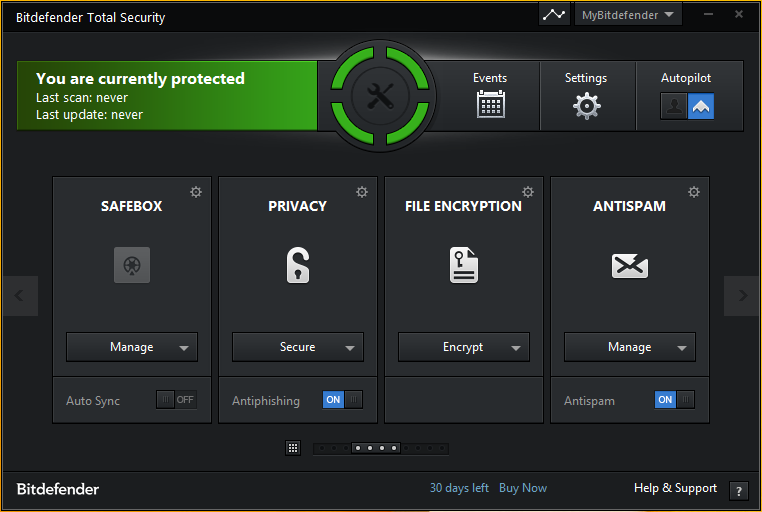Open the activity graph icon in title bar
762x512 pixels.
tap(553, 15)
